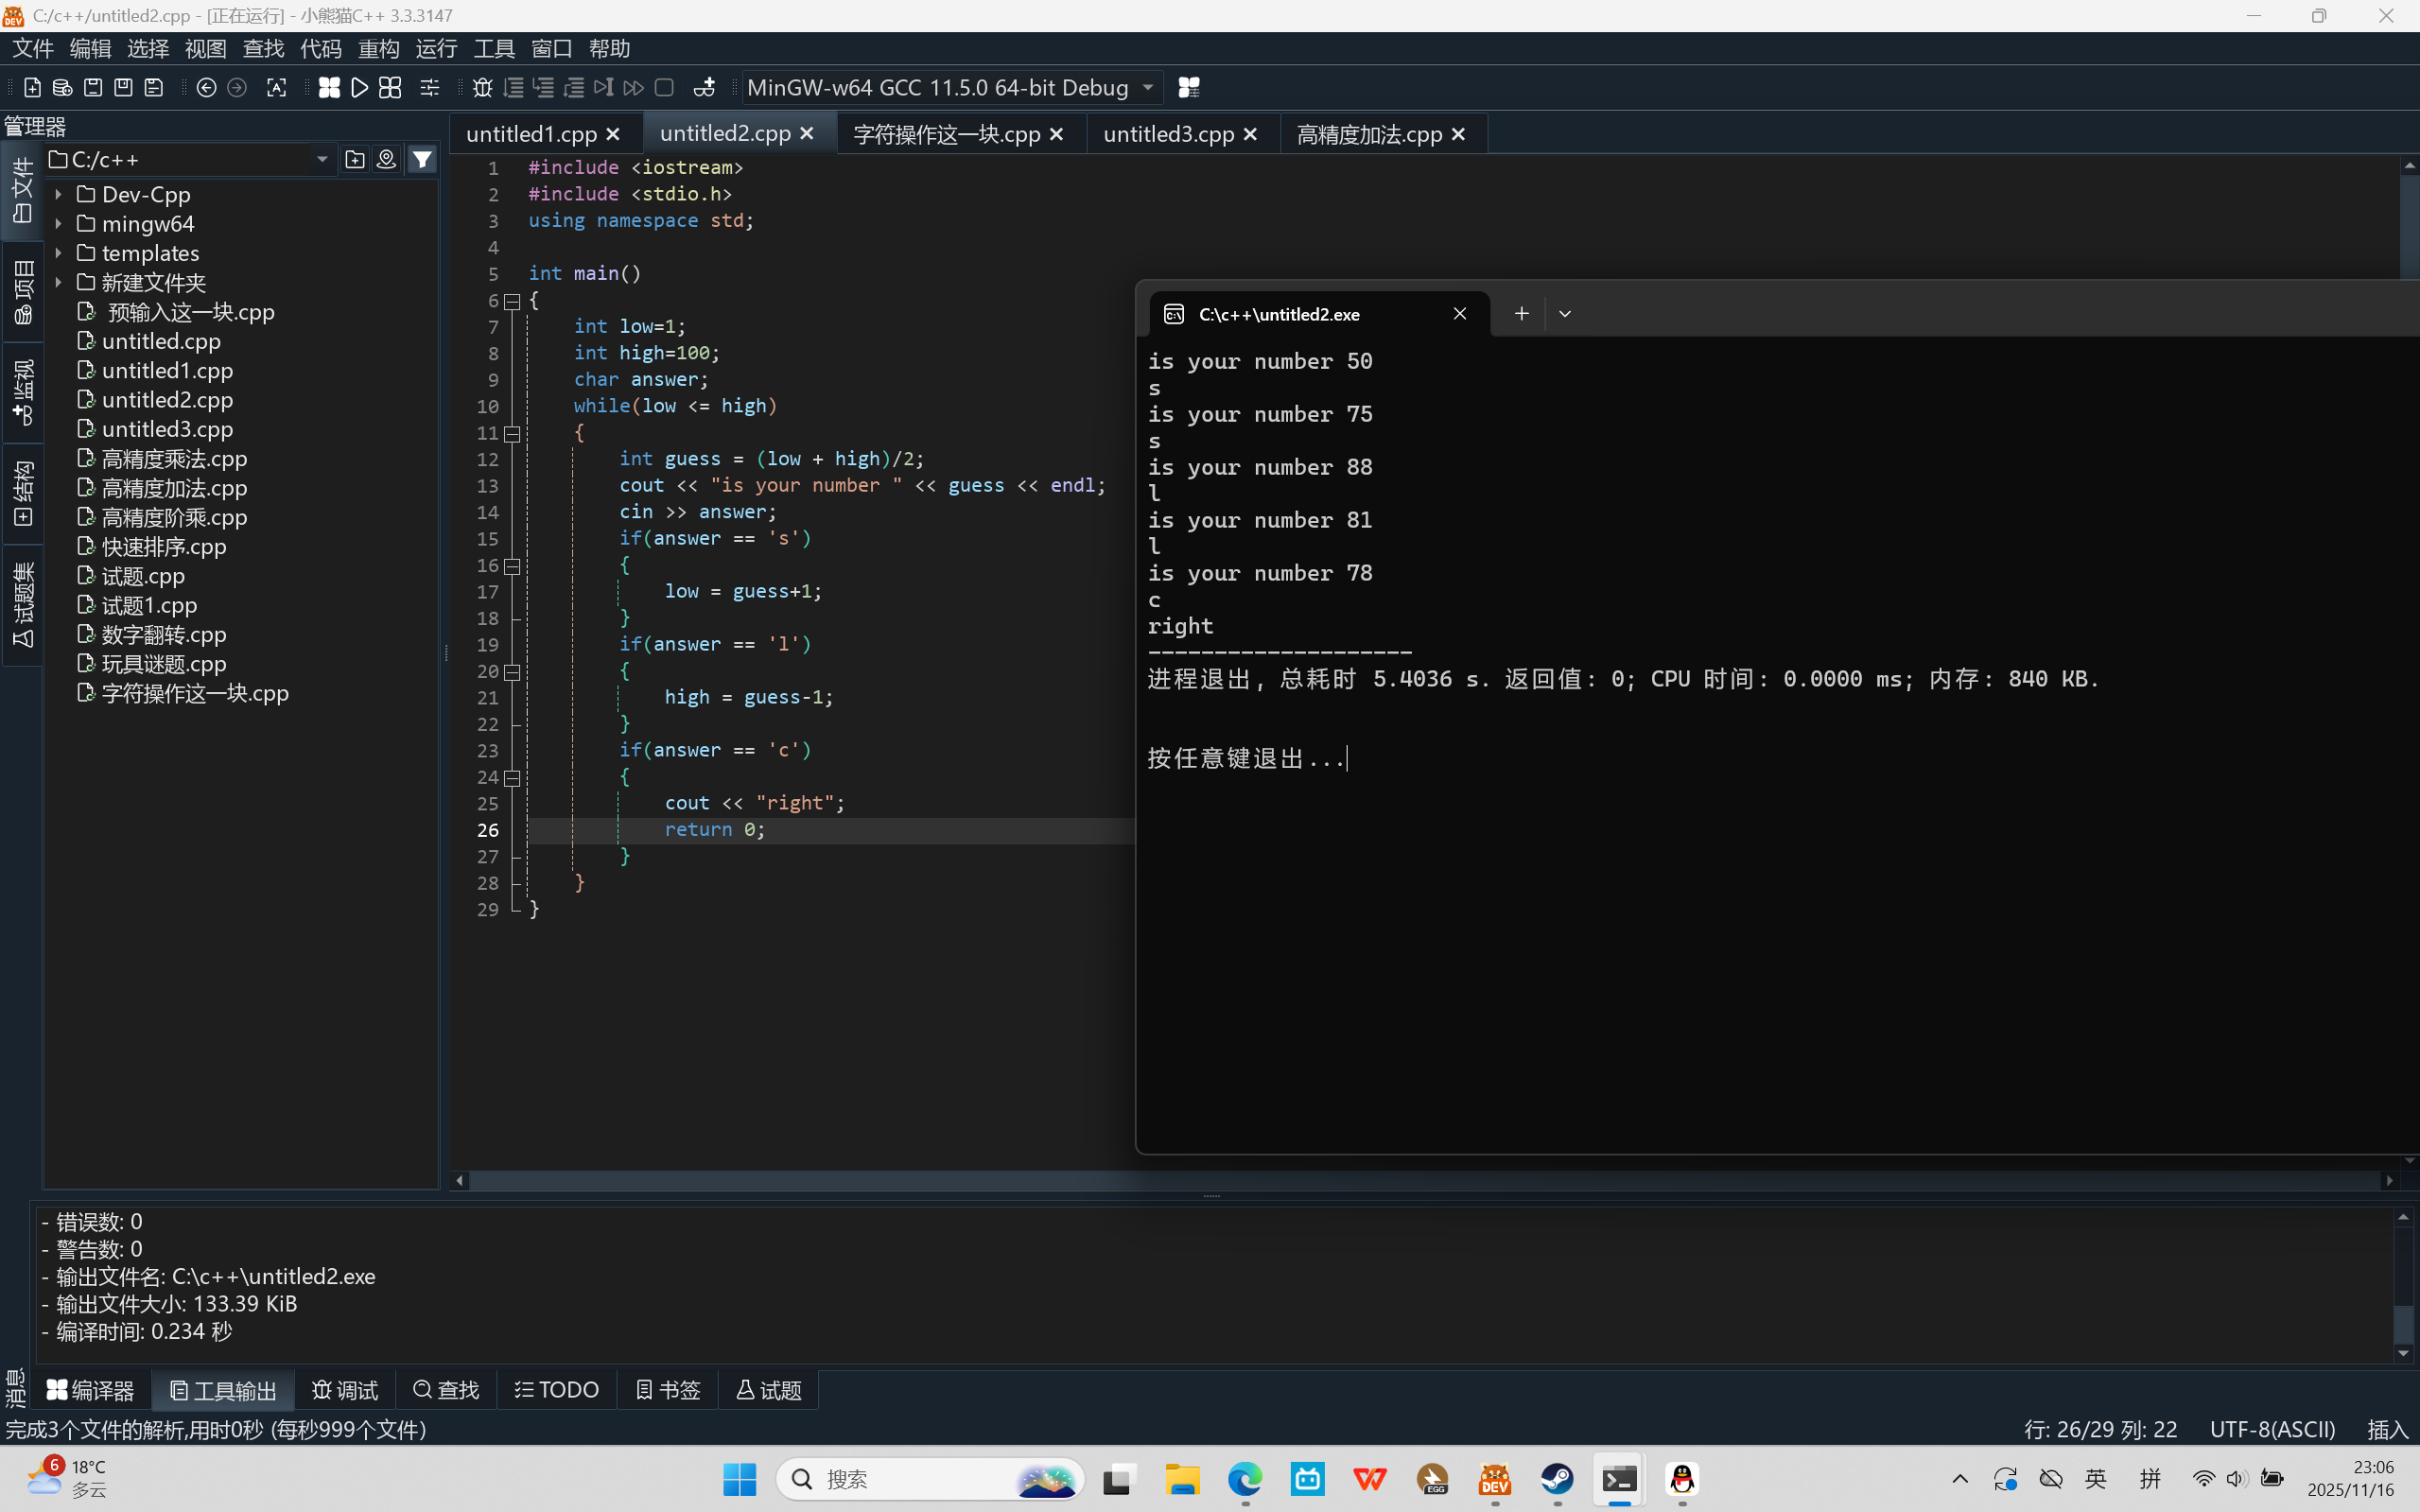The image size is (2420, 1512).
Task: Click the Compile icon in toolbar
Action: [x=329, y=88]
